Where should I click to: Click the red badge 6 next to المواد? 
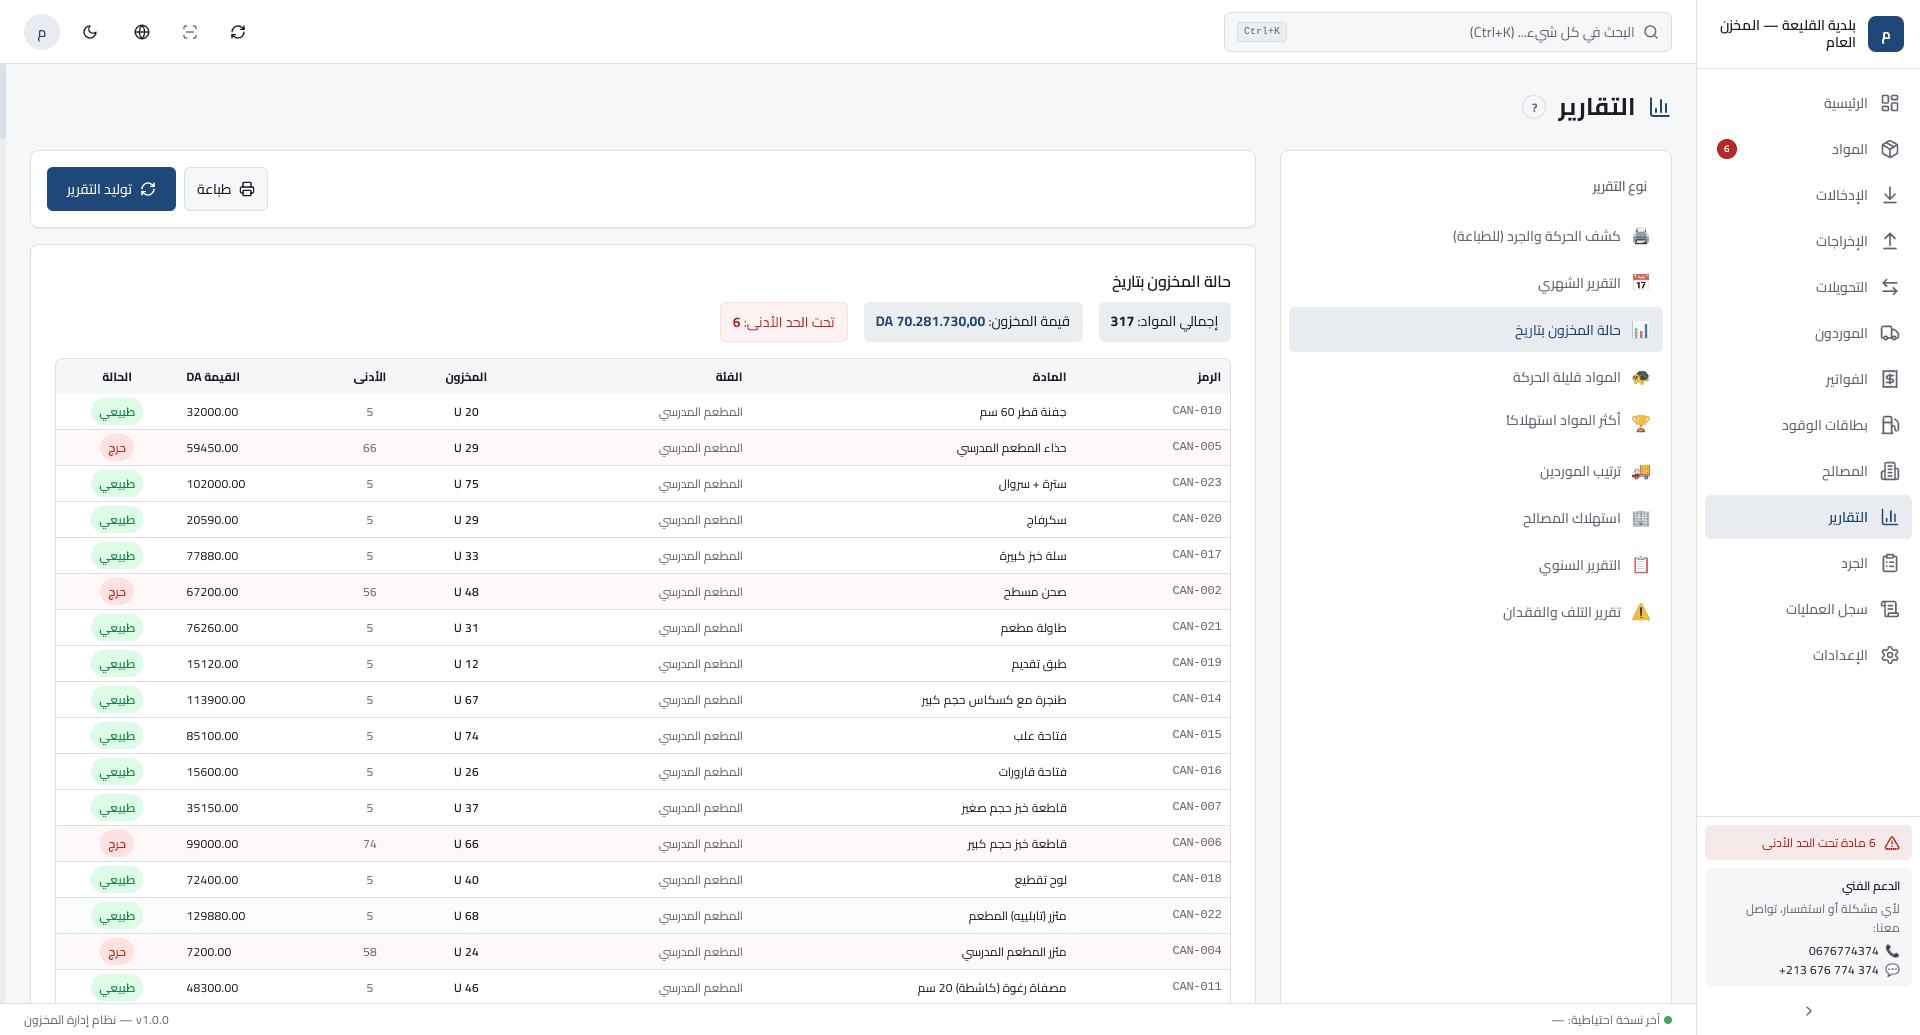pos(1727,149)
